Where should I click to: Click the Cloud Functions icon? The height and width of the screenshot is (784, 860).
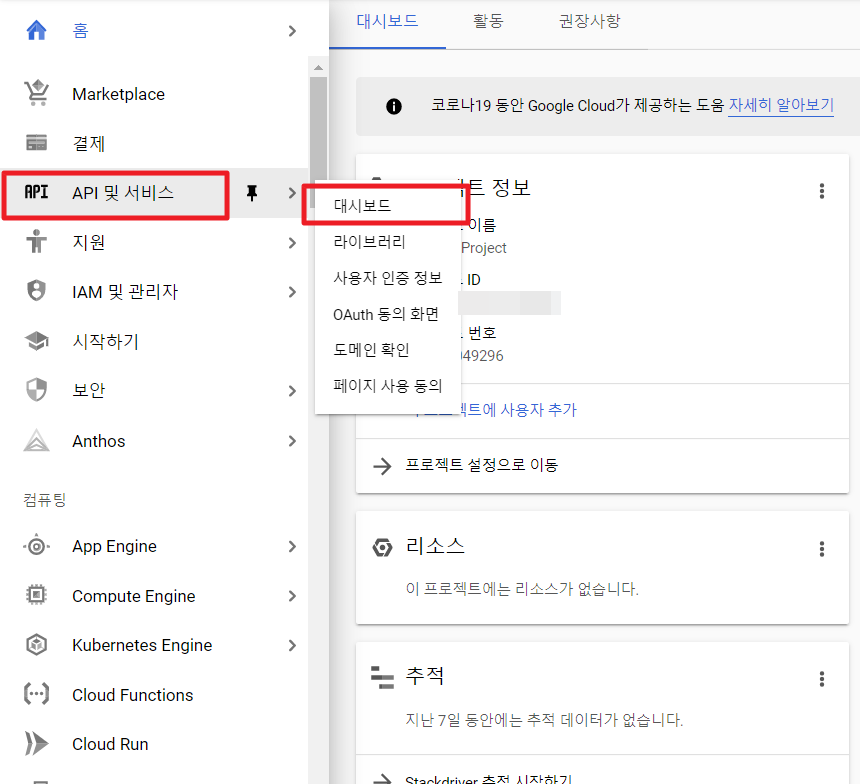click(x=37, y=695)
